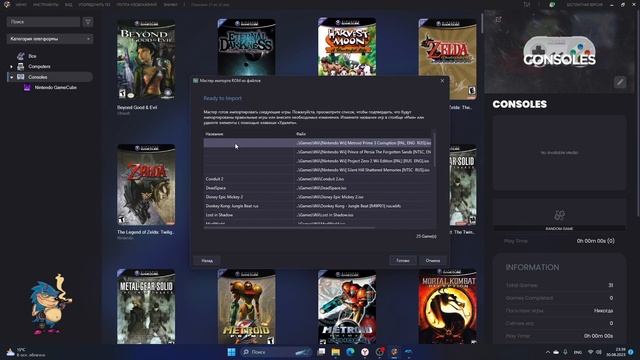Select Zelda Twilight Princess cover

[146, 185]
